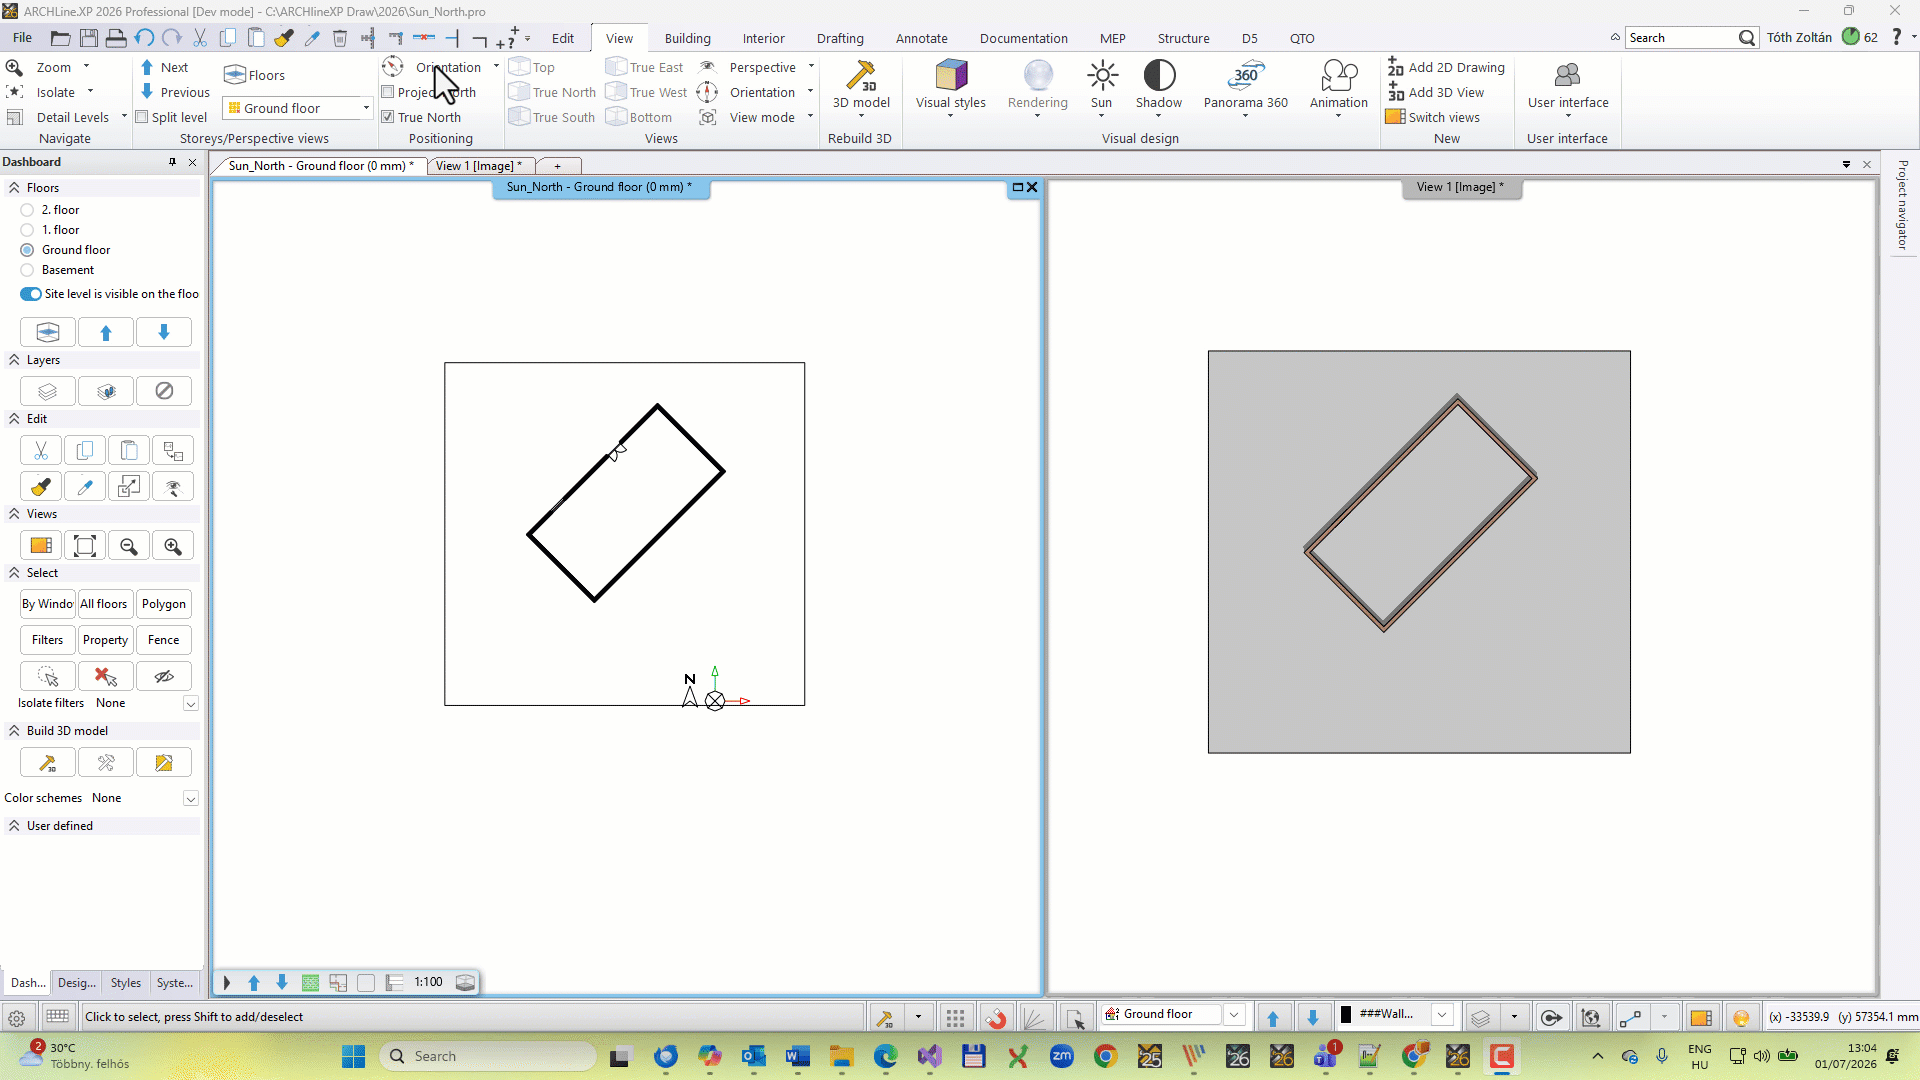Open the Isolate filters dropdown

190,703
